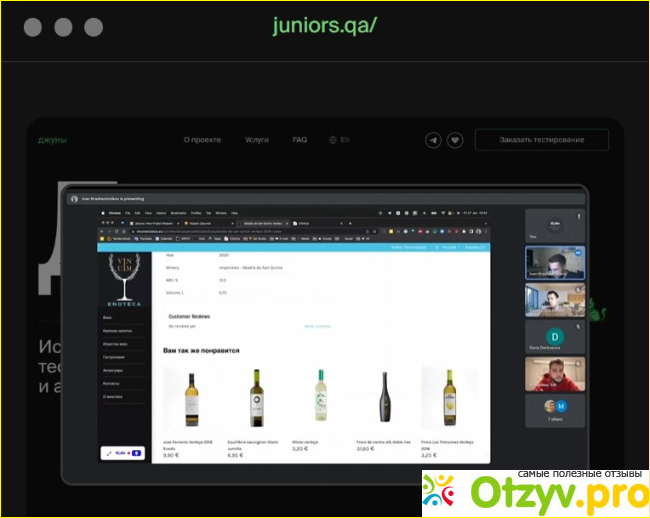
Task: Click the 'Джуны' site logo link
Action: pos(52,140)
